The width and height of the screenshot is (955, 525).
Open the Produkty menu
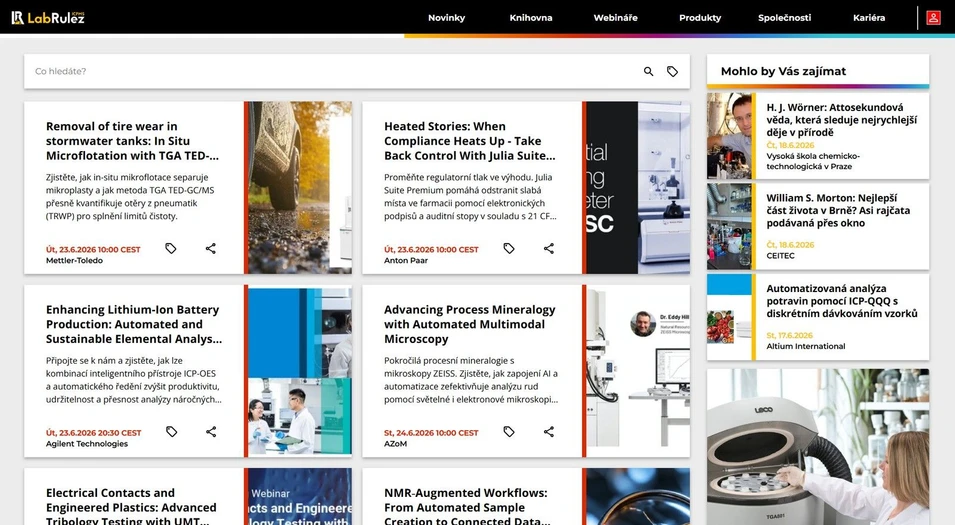tap(700, 18)
